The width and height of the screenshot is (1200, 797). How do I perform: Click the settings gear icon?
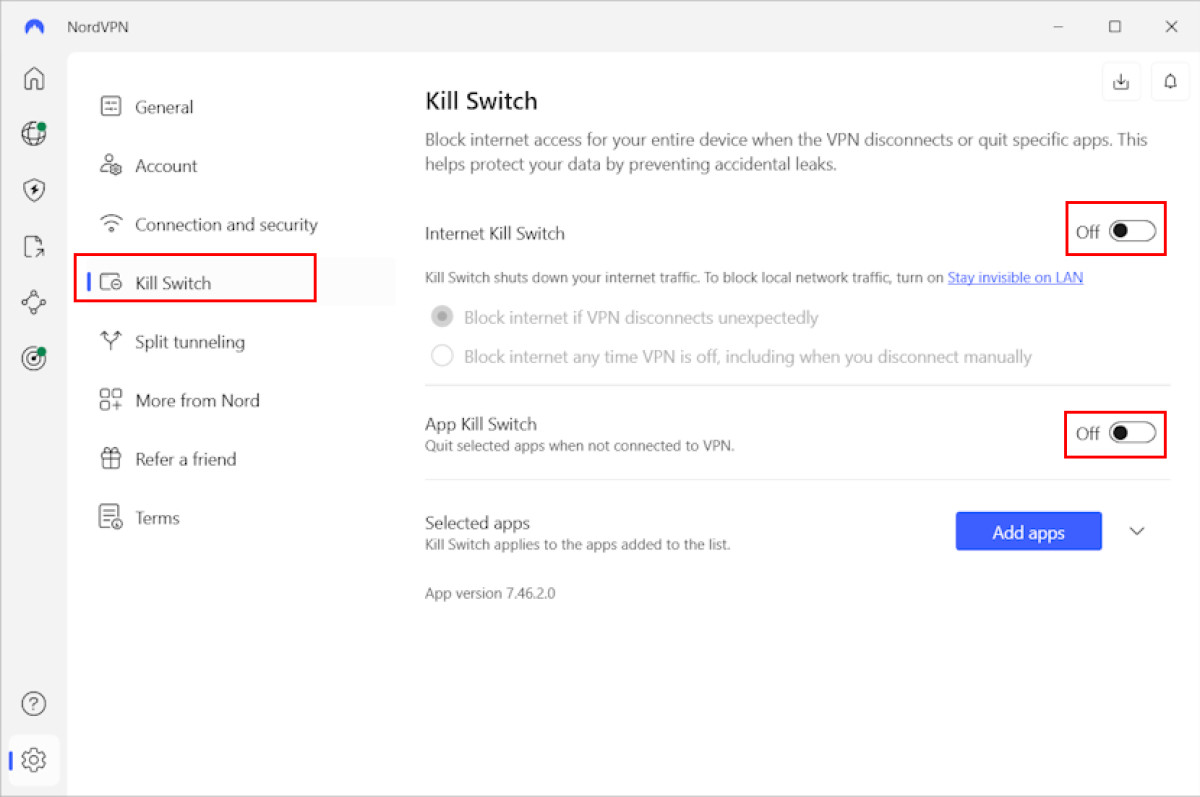(34, 760)
